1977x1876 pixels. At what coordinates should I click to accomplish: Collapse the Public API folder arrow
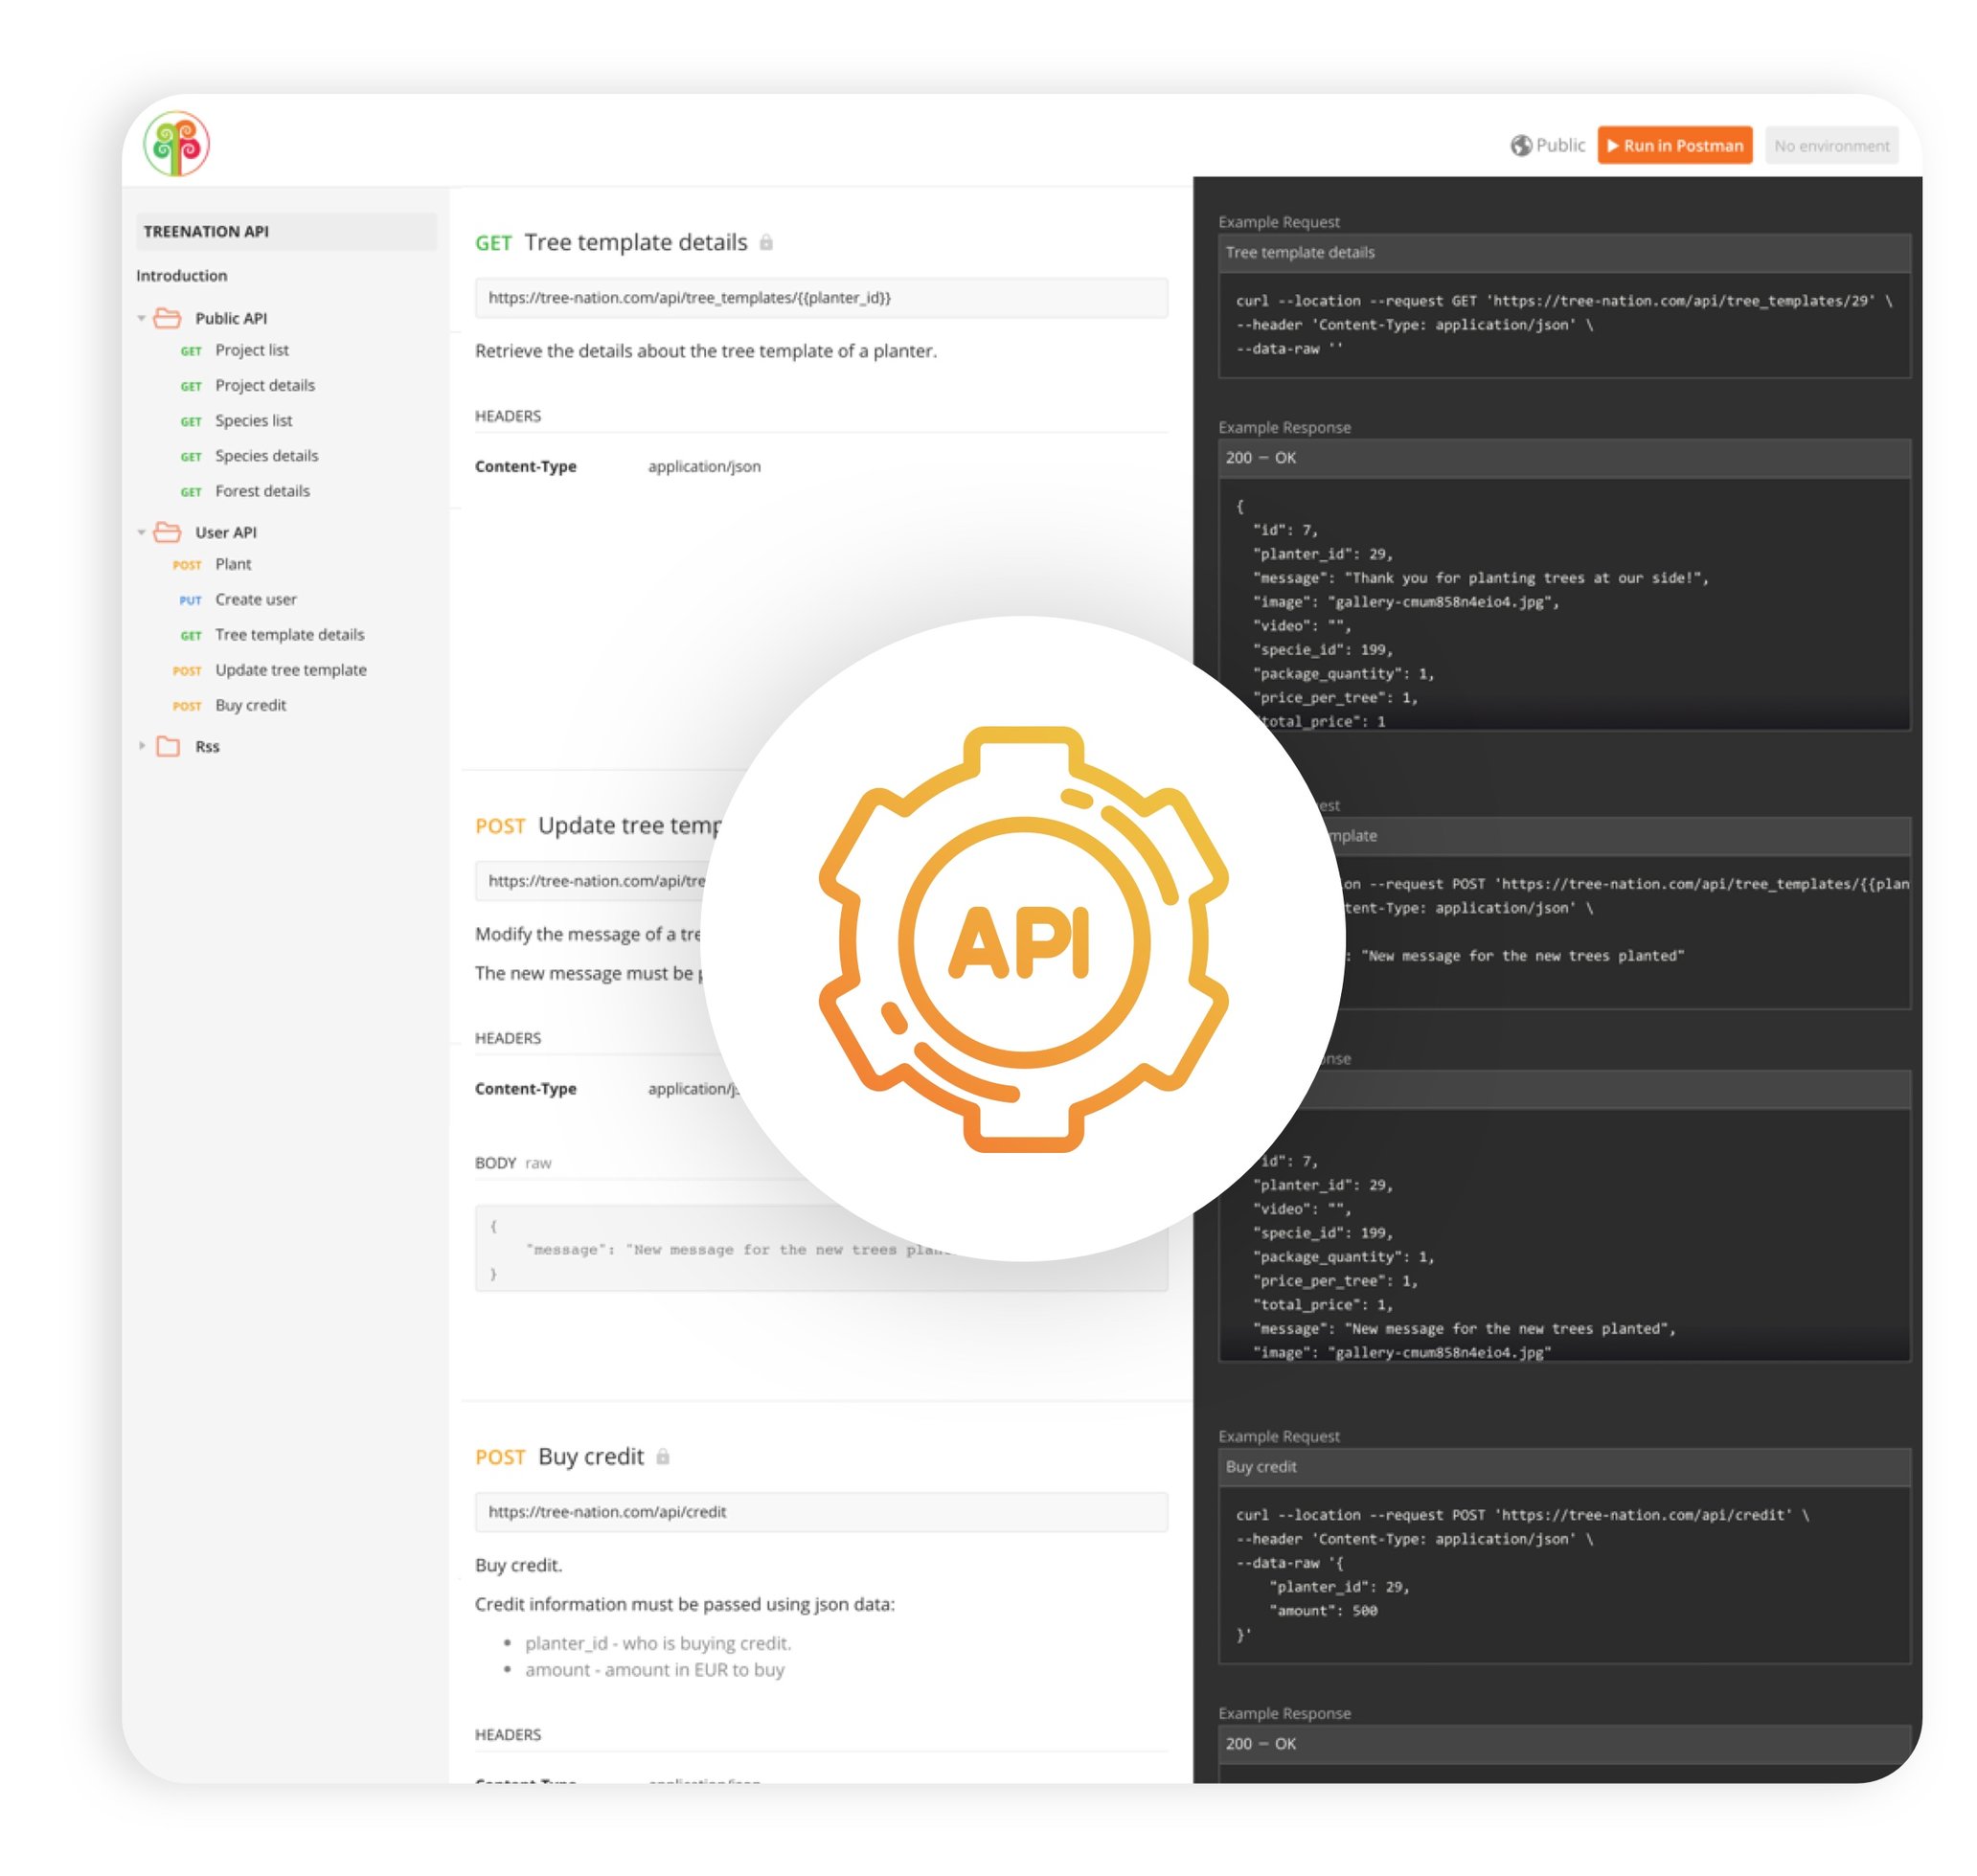(x=142, y=320)
